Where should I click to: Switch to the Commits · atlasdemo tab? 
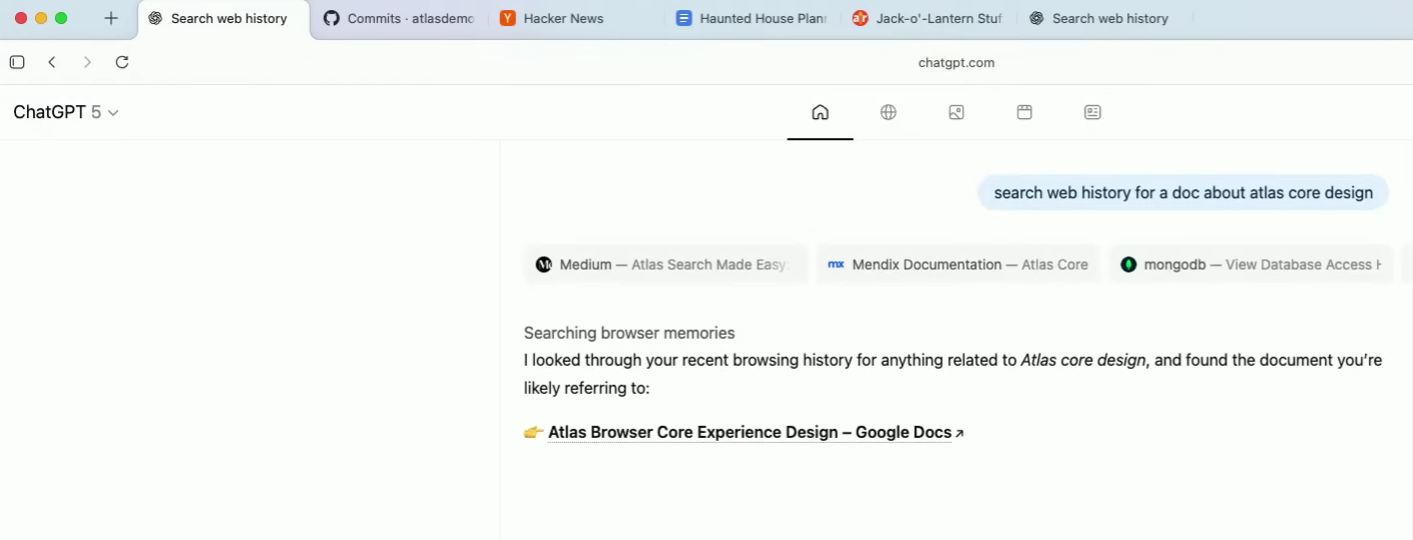pyautogui.click(x=399, y=18)
